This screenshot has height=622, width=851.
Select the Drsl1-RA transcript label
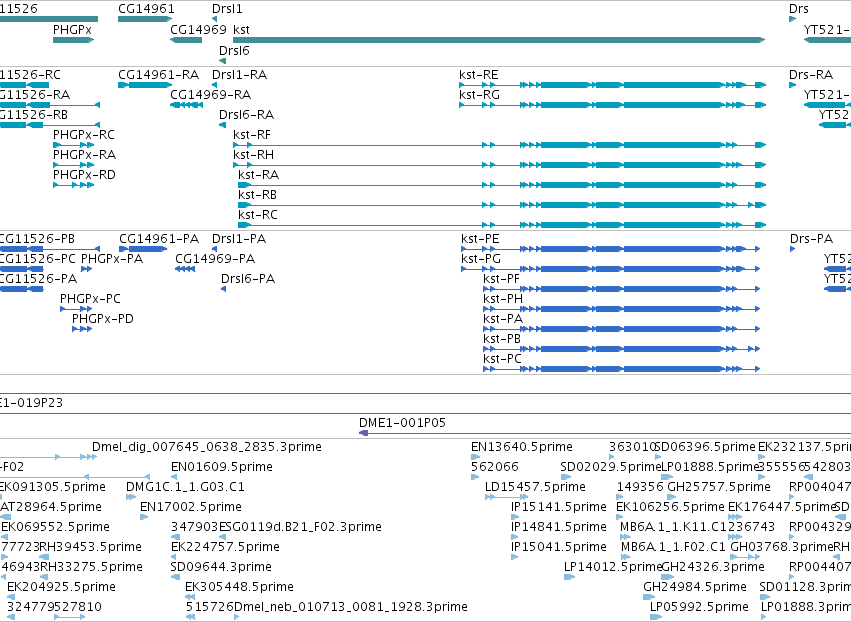point(239,74)
